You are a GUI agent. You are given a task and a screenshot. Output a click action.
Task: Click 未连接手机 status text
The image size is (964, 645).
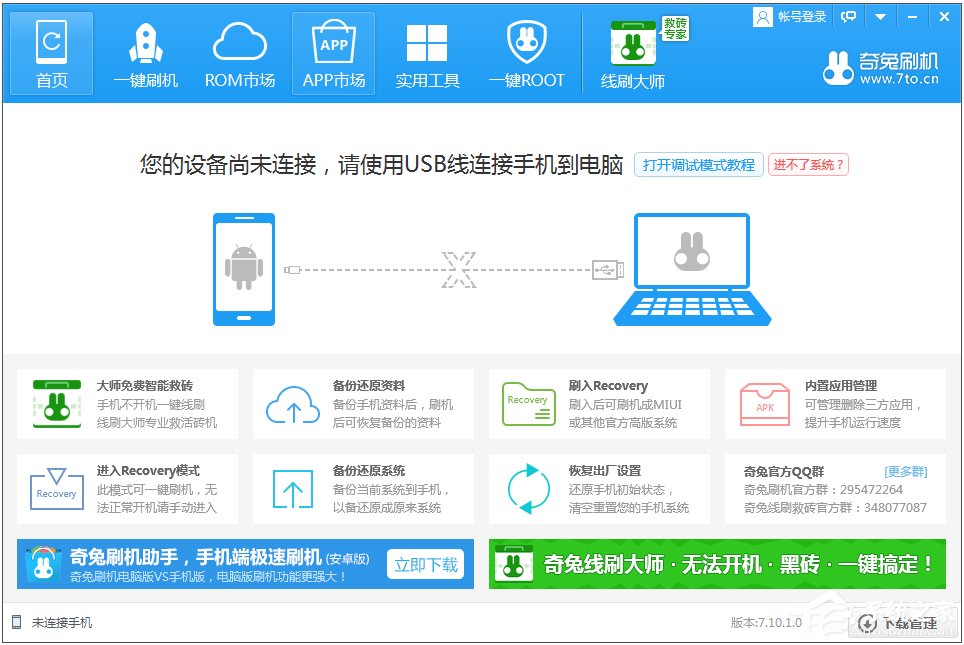point(62,623)
